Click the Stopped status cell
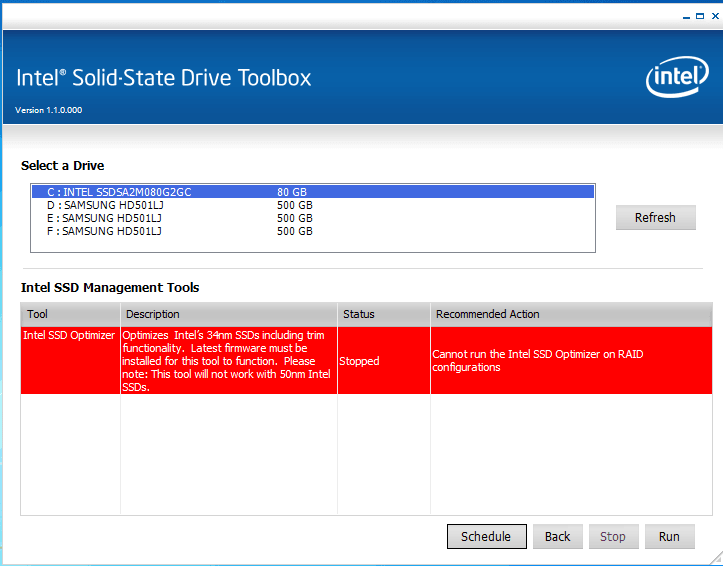 click(x=384, y=360)
